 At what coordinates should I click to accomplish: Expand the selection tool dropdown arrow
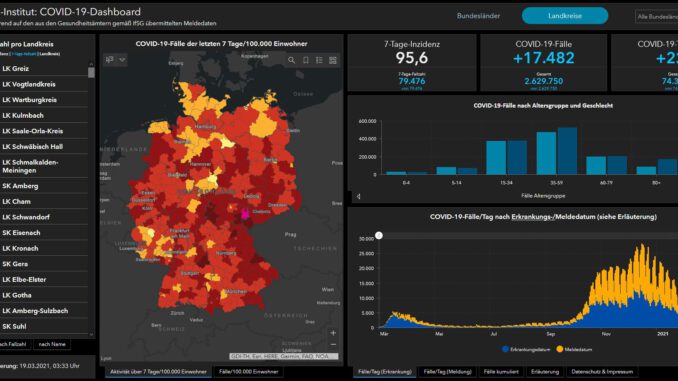click(x=122, y=60)
